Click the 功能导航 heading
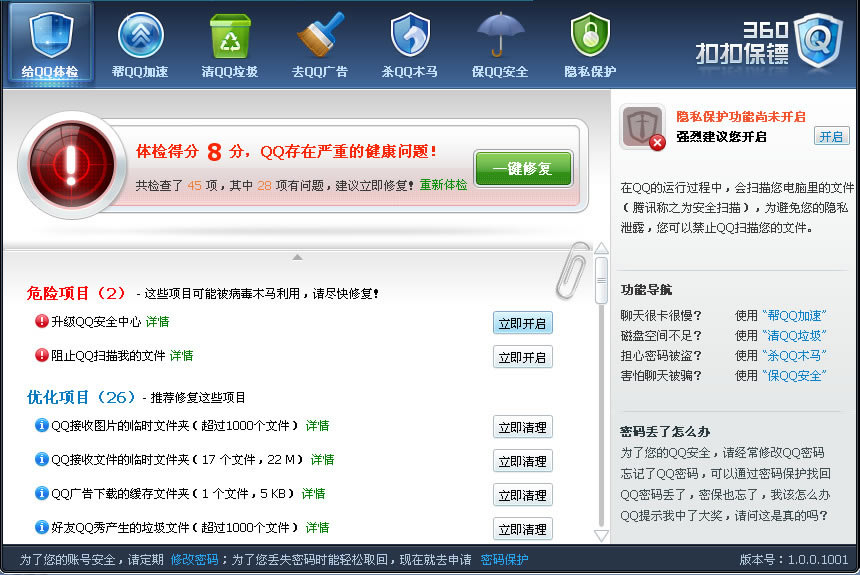 [646, 290]
